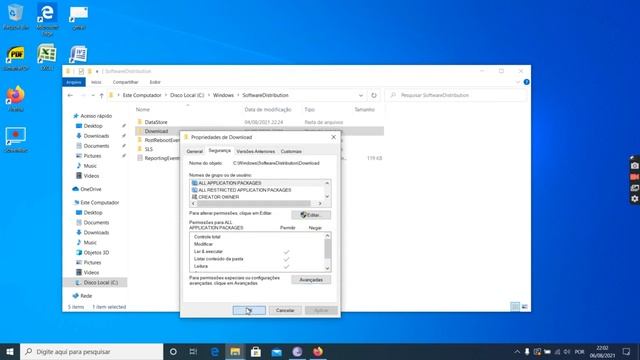Click the Pesquisar SoftwareDistribution search box
The width and height of the screenshot is (640, 360).
(456, 95)
